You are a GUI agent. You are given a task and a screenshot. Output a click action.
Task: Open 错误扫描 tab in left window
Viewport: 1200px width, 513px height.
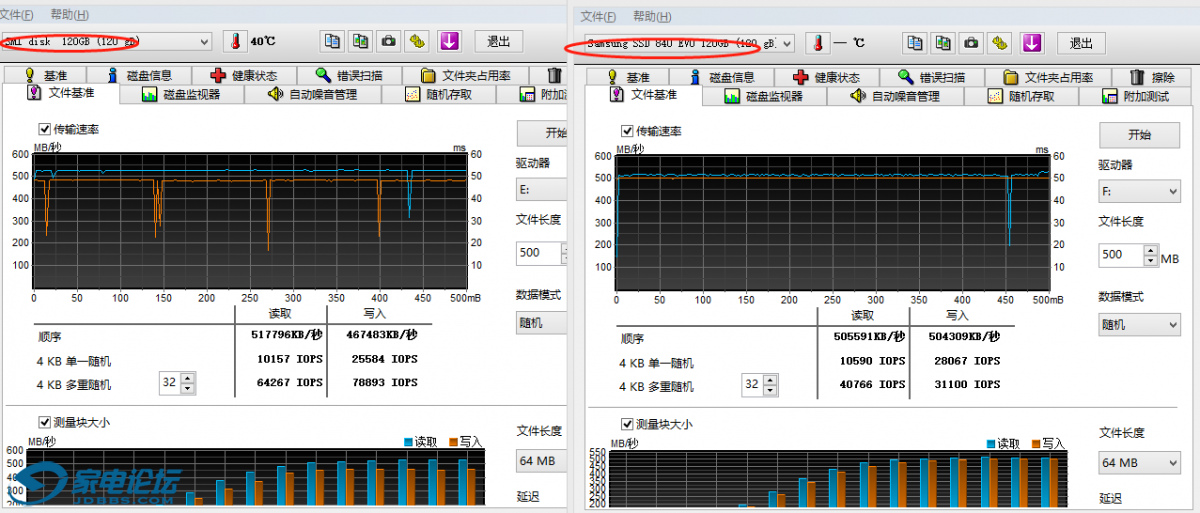pyautogui.click(x=349, y=75)
